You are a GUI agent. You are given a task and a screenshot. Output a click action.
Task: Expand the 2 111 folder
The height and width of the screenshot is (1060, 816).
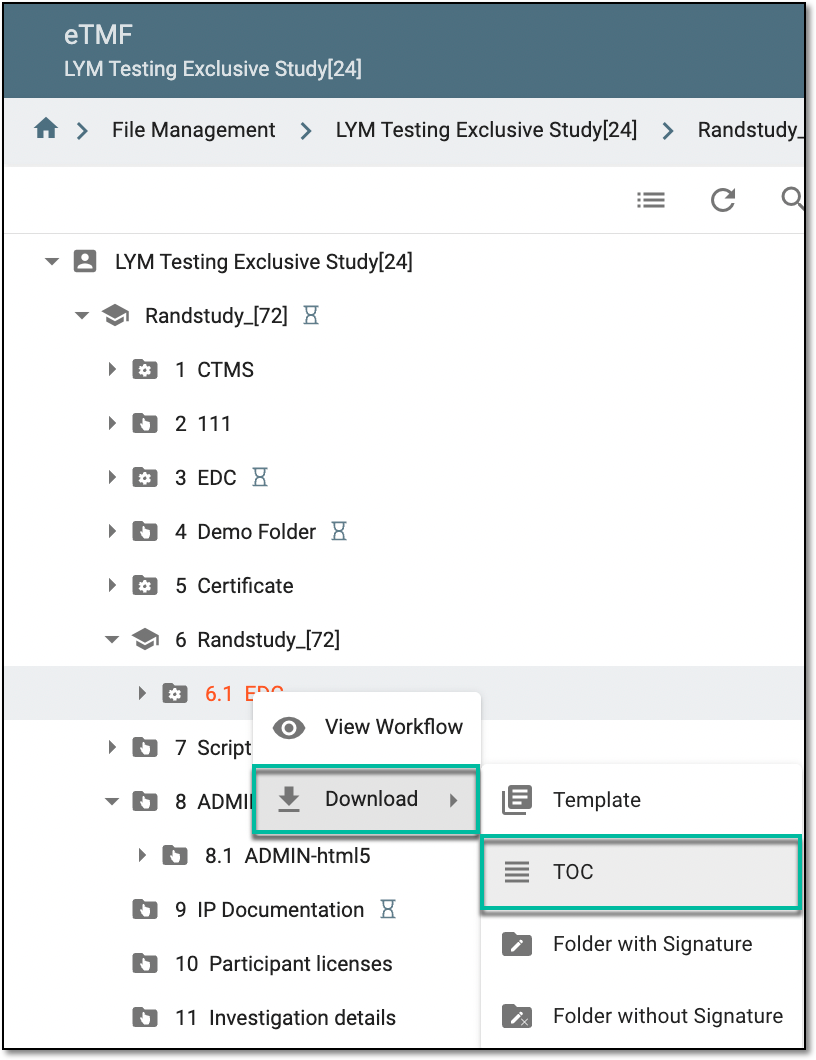coord(112,423)
